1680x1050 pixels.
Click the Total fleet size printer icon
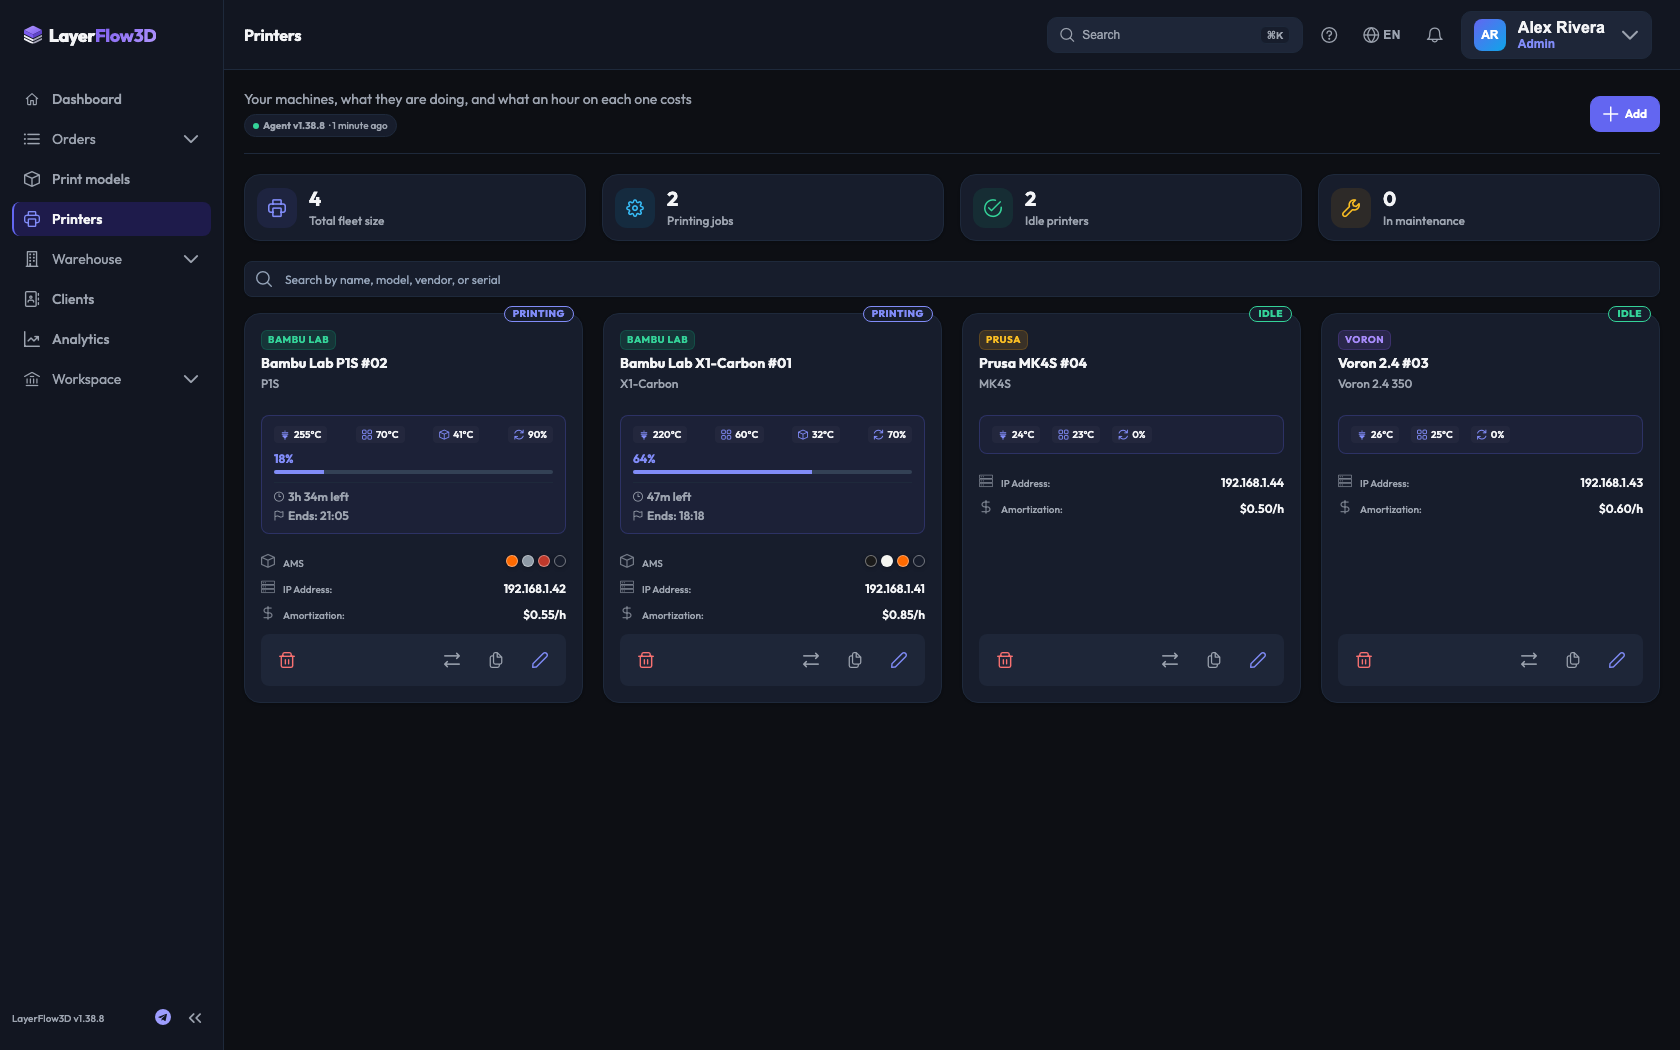tap(277, 208)
